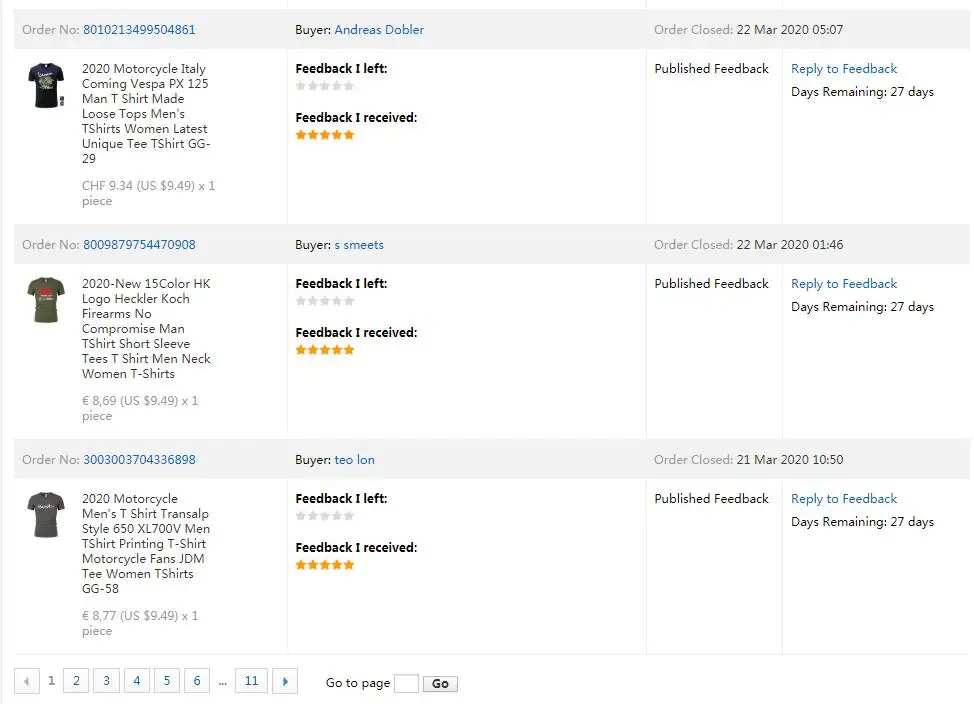Open the green HK Logo shirt thumbnail
Screen dimensions: 974x704
(x=46, y=300)
